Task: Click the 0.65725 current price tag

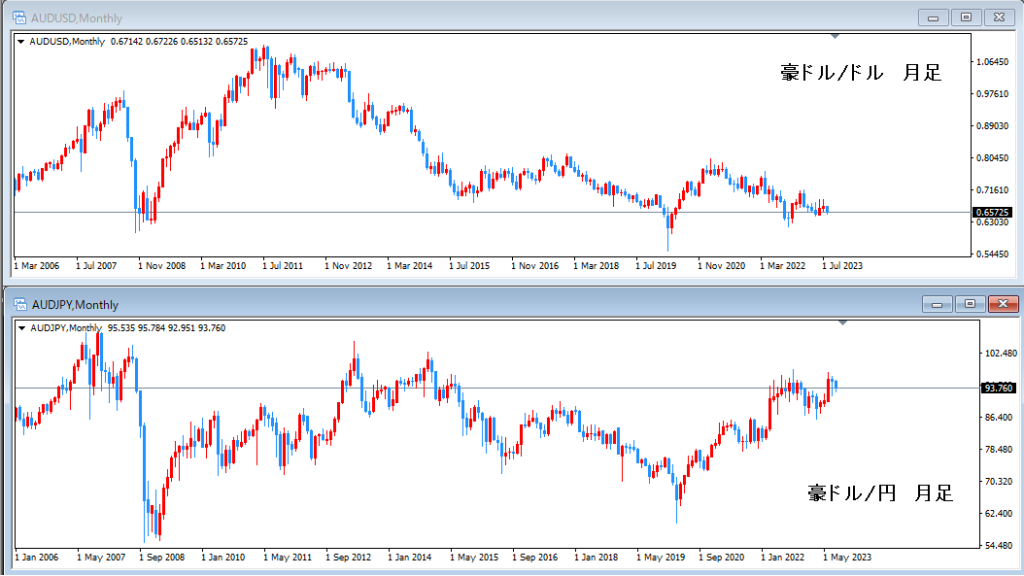Action: click(x=994, y=212)
